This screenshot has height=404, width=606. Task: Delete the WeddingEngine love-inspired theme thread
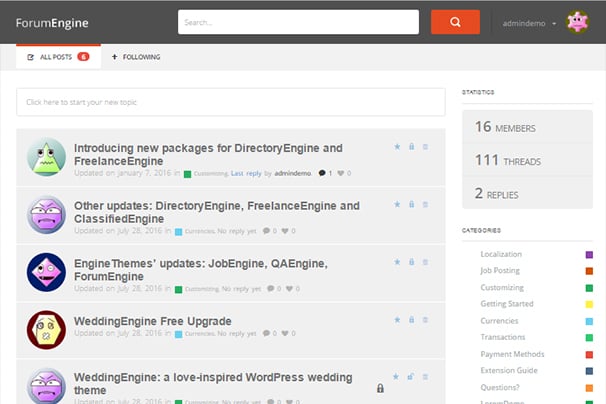425,377
